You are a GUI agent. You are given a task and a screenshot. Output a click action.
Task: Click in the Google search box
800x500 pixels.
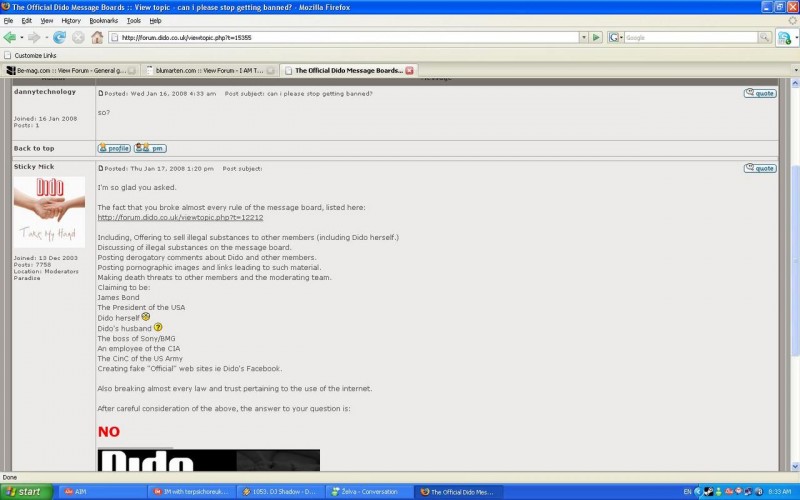pos(691,37)
